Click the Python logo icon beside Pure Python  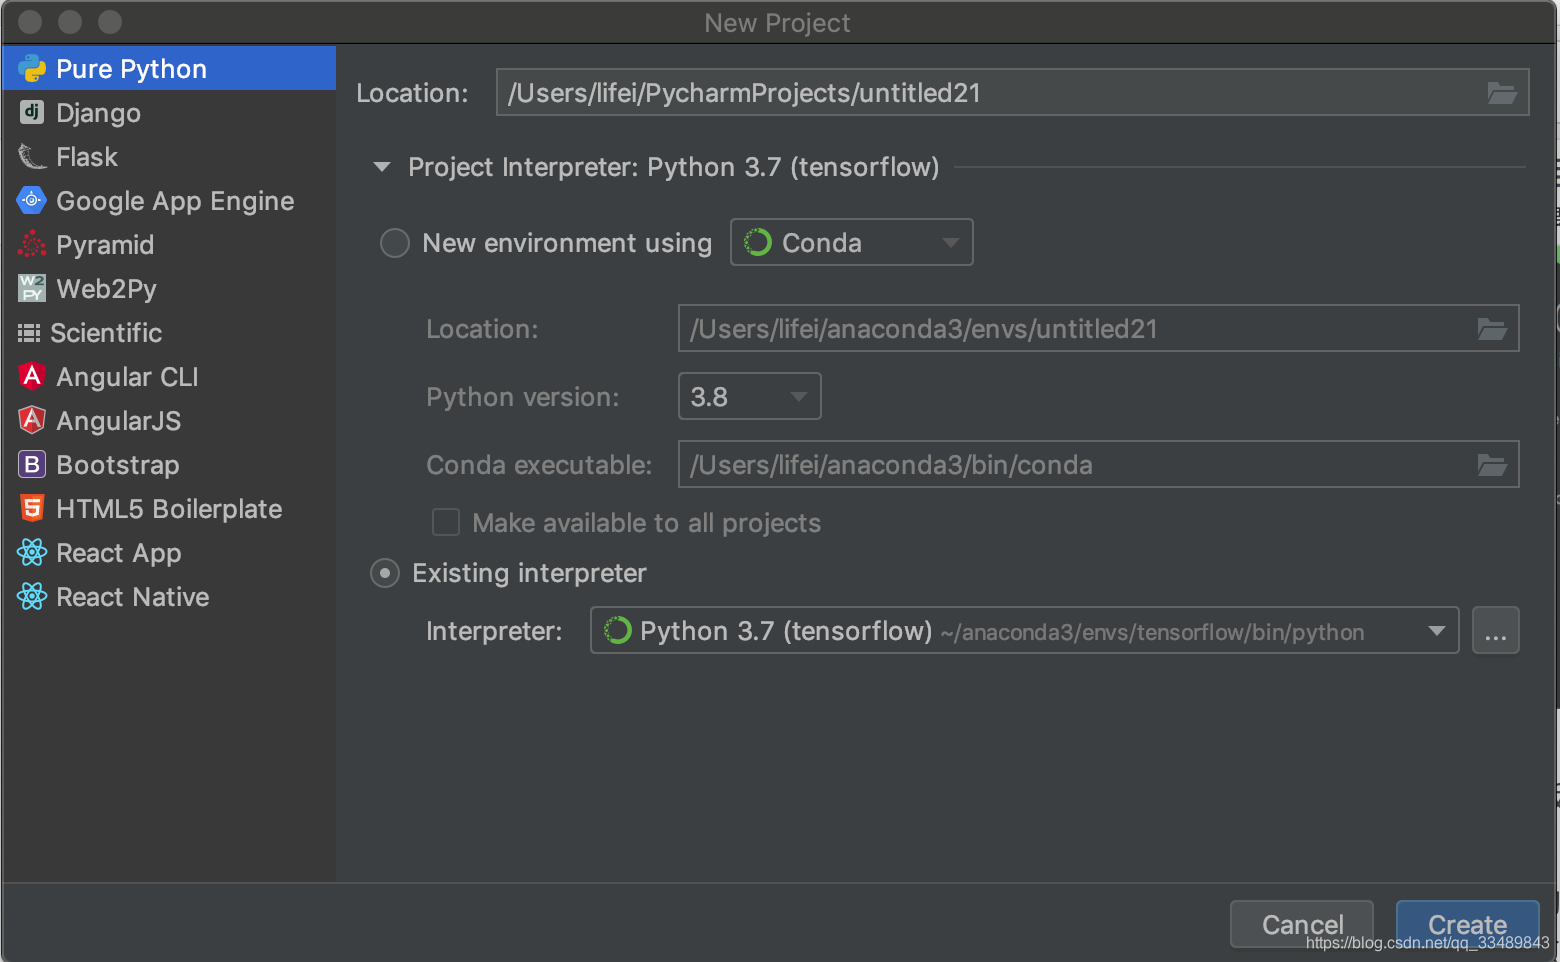(32, 68)
